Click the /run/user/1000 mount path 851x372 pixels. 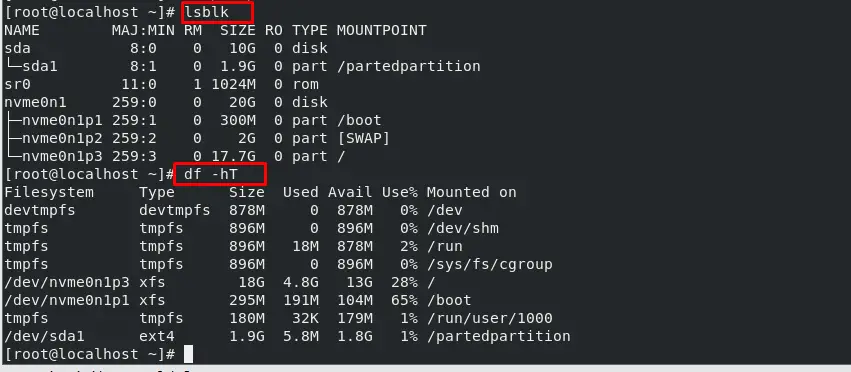[490, 318]
